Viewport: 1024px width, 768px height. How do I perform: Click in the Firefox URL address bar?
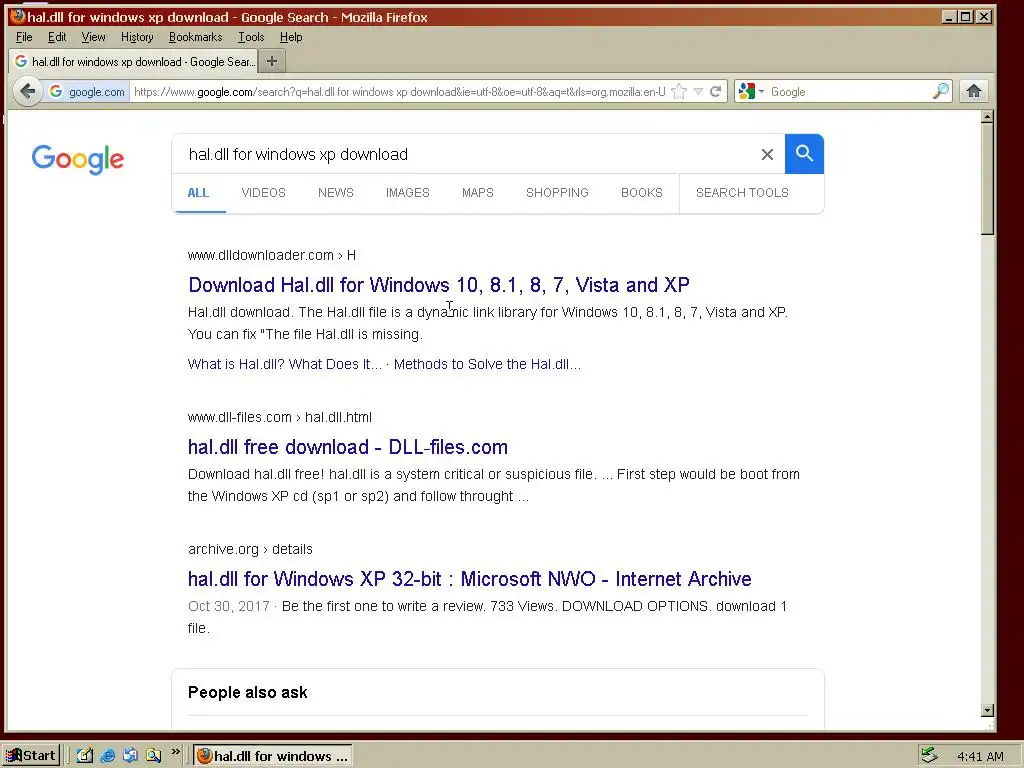pos(400,91)
